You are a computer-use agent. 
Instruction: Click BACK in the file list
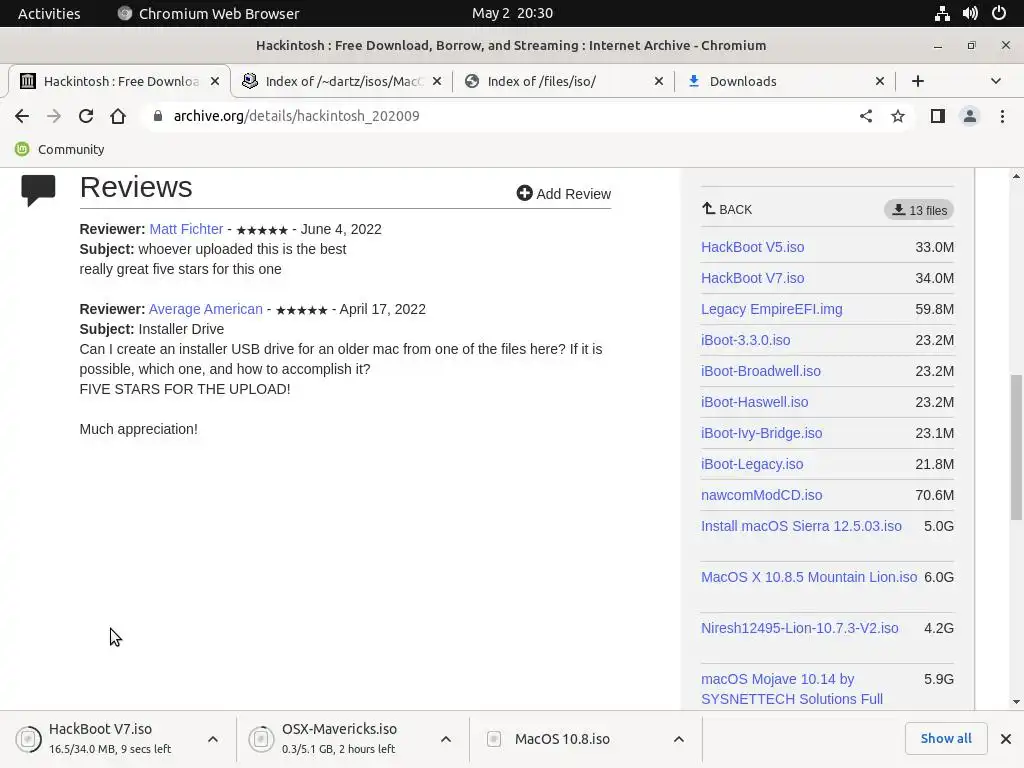(727, 210)
